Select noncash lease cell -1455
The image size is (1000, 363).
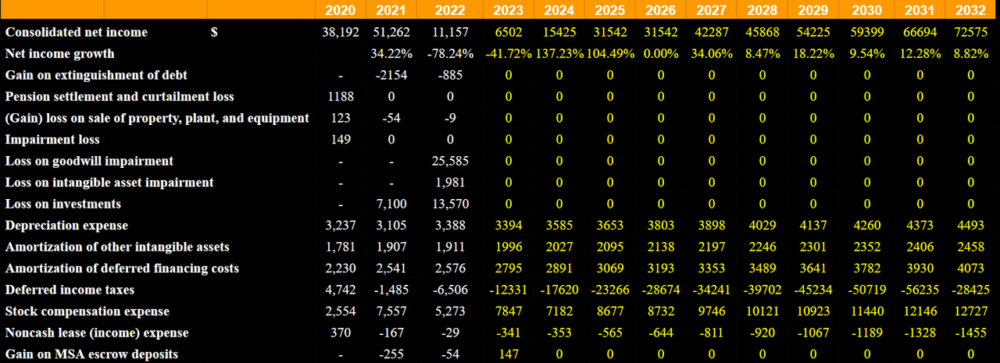(x=970, y=333)
